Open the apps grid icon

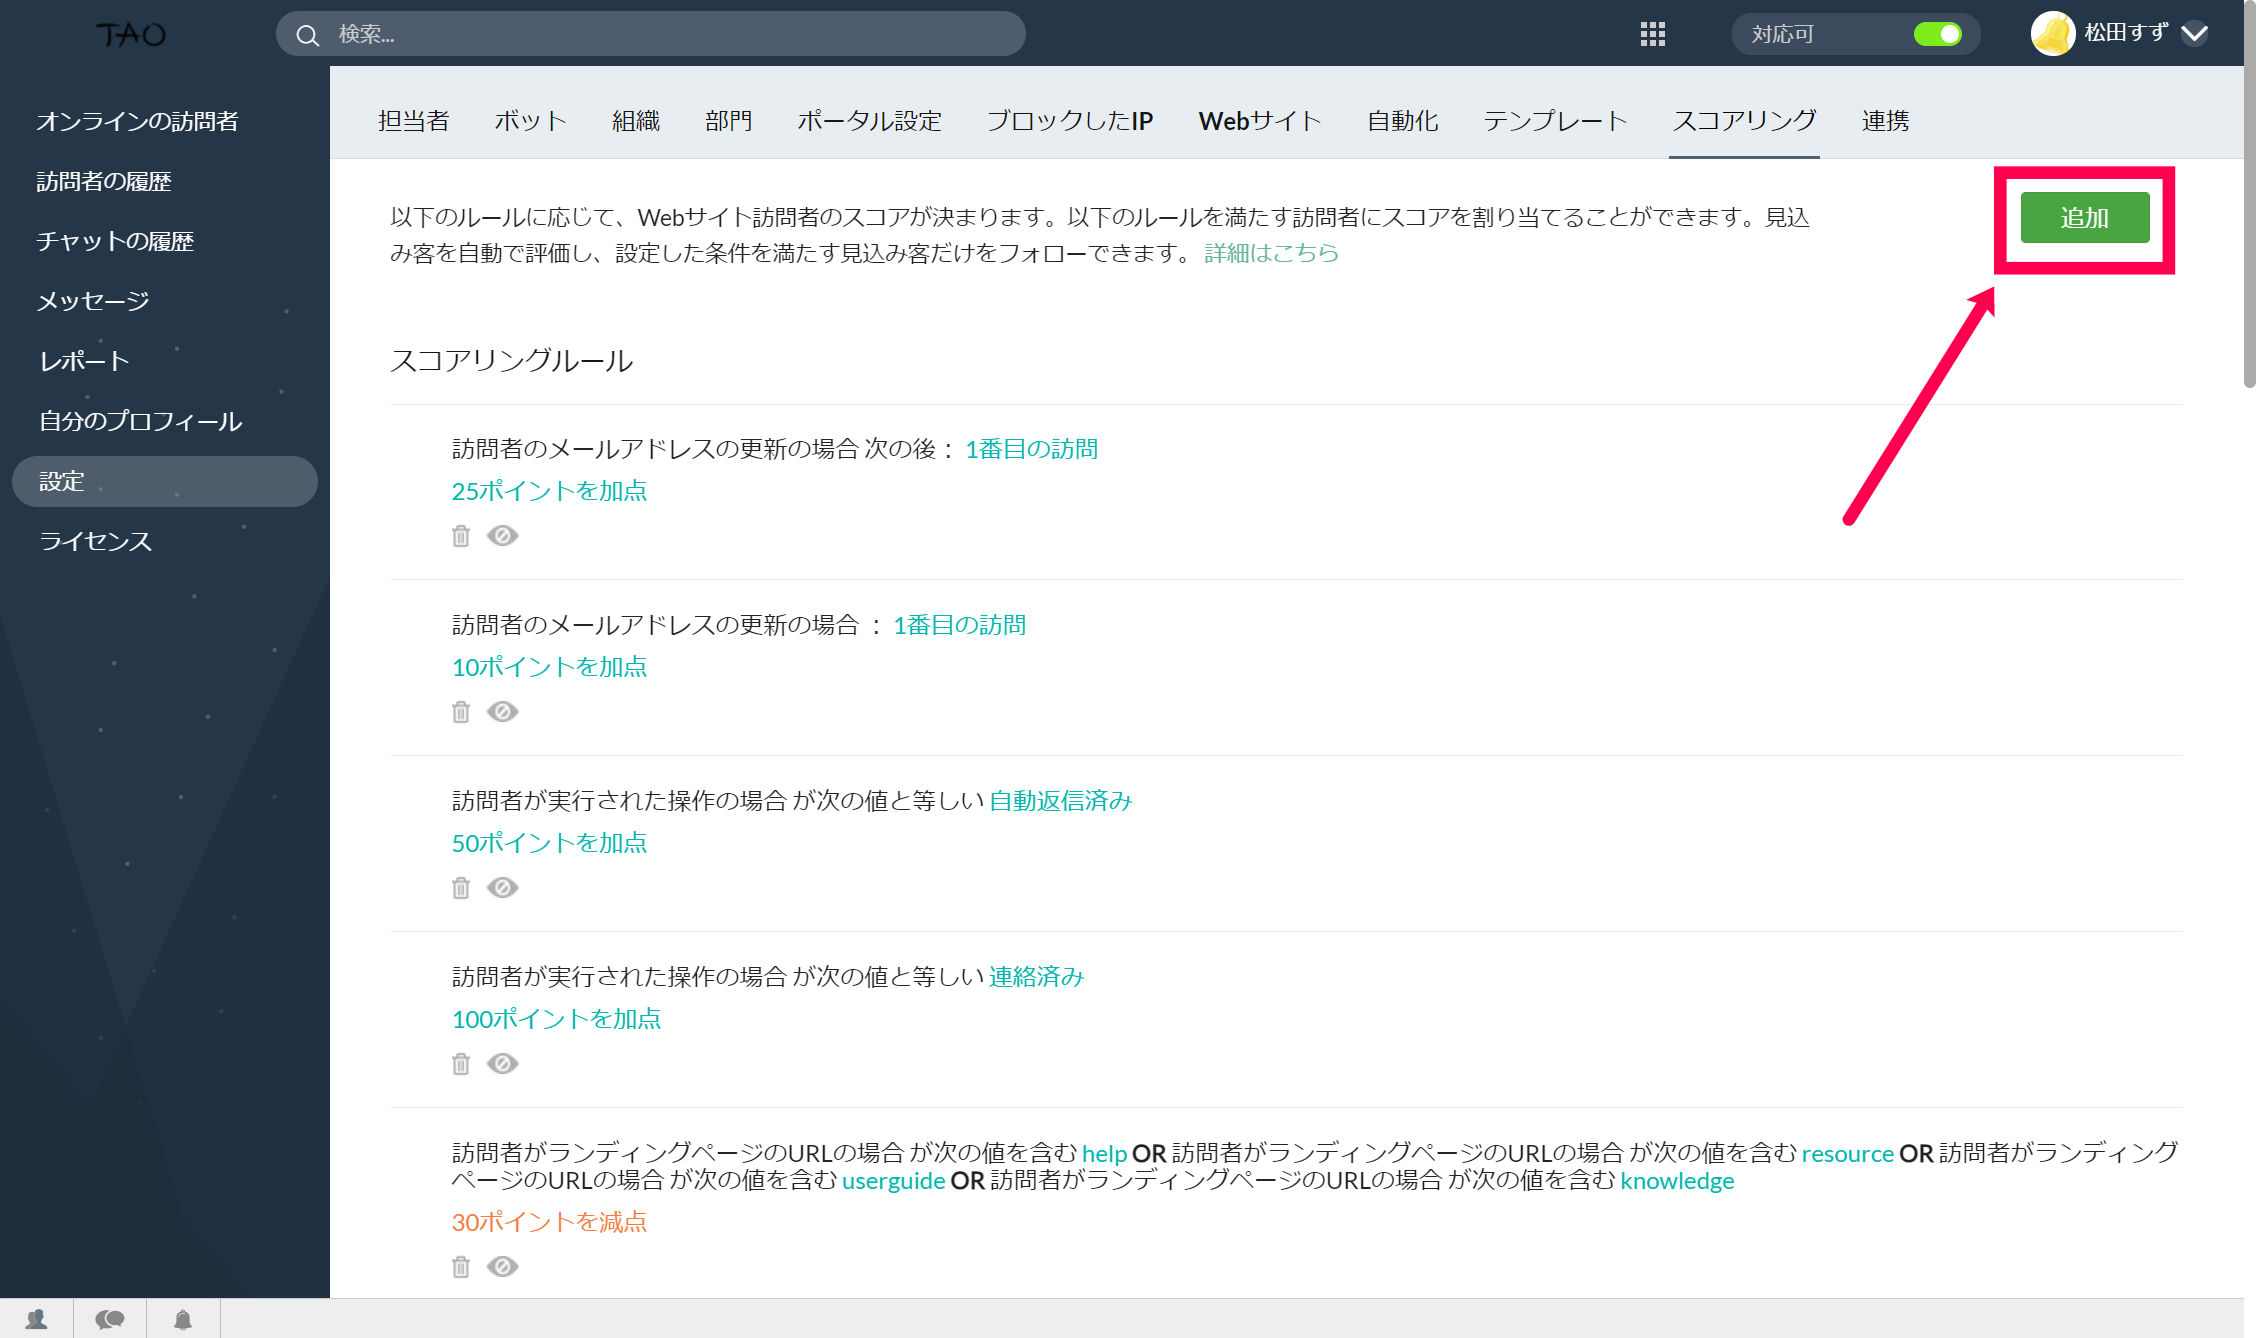[1652, 35]
